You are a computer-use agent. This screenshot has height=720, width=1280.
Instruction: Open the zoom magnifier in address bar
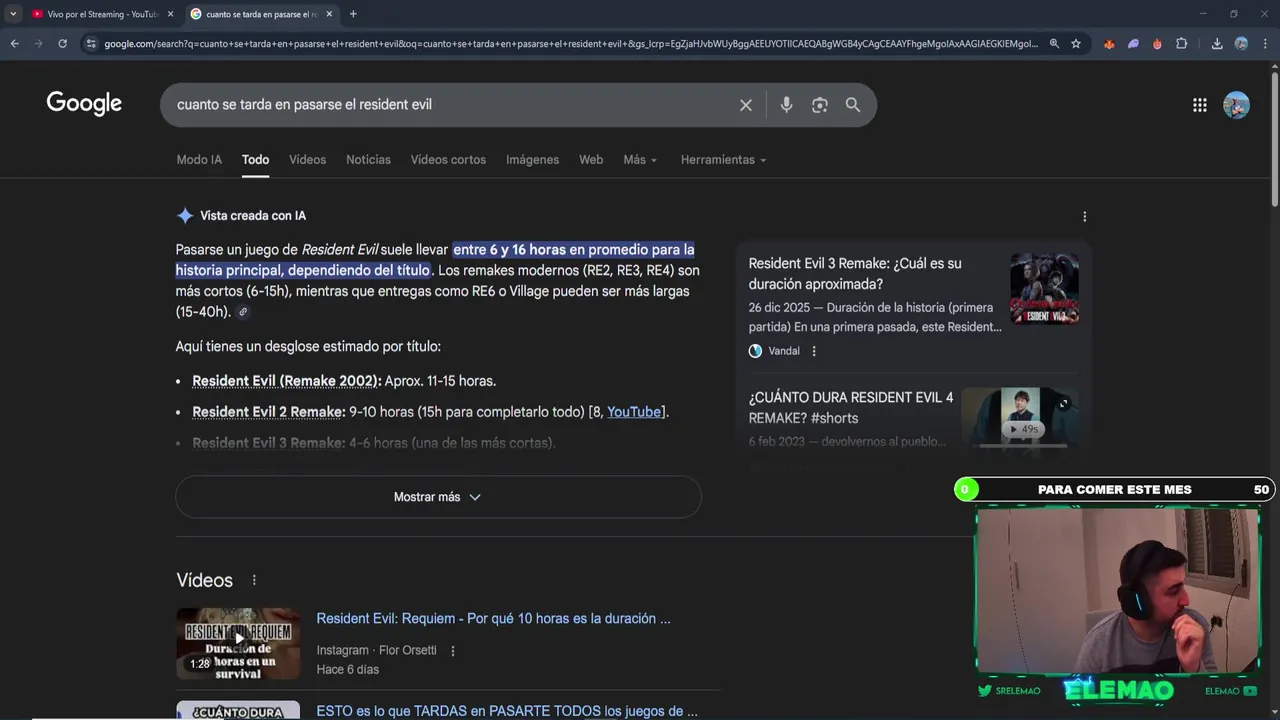[1054, 44]
